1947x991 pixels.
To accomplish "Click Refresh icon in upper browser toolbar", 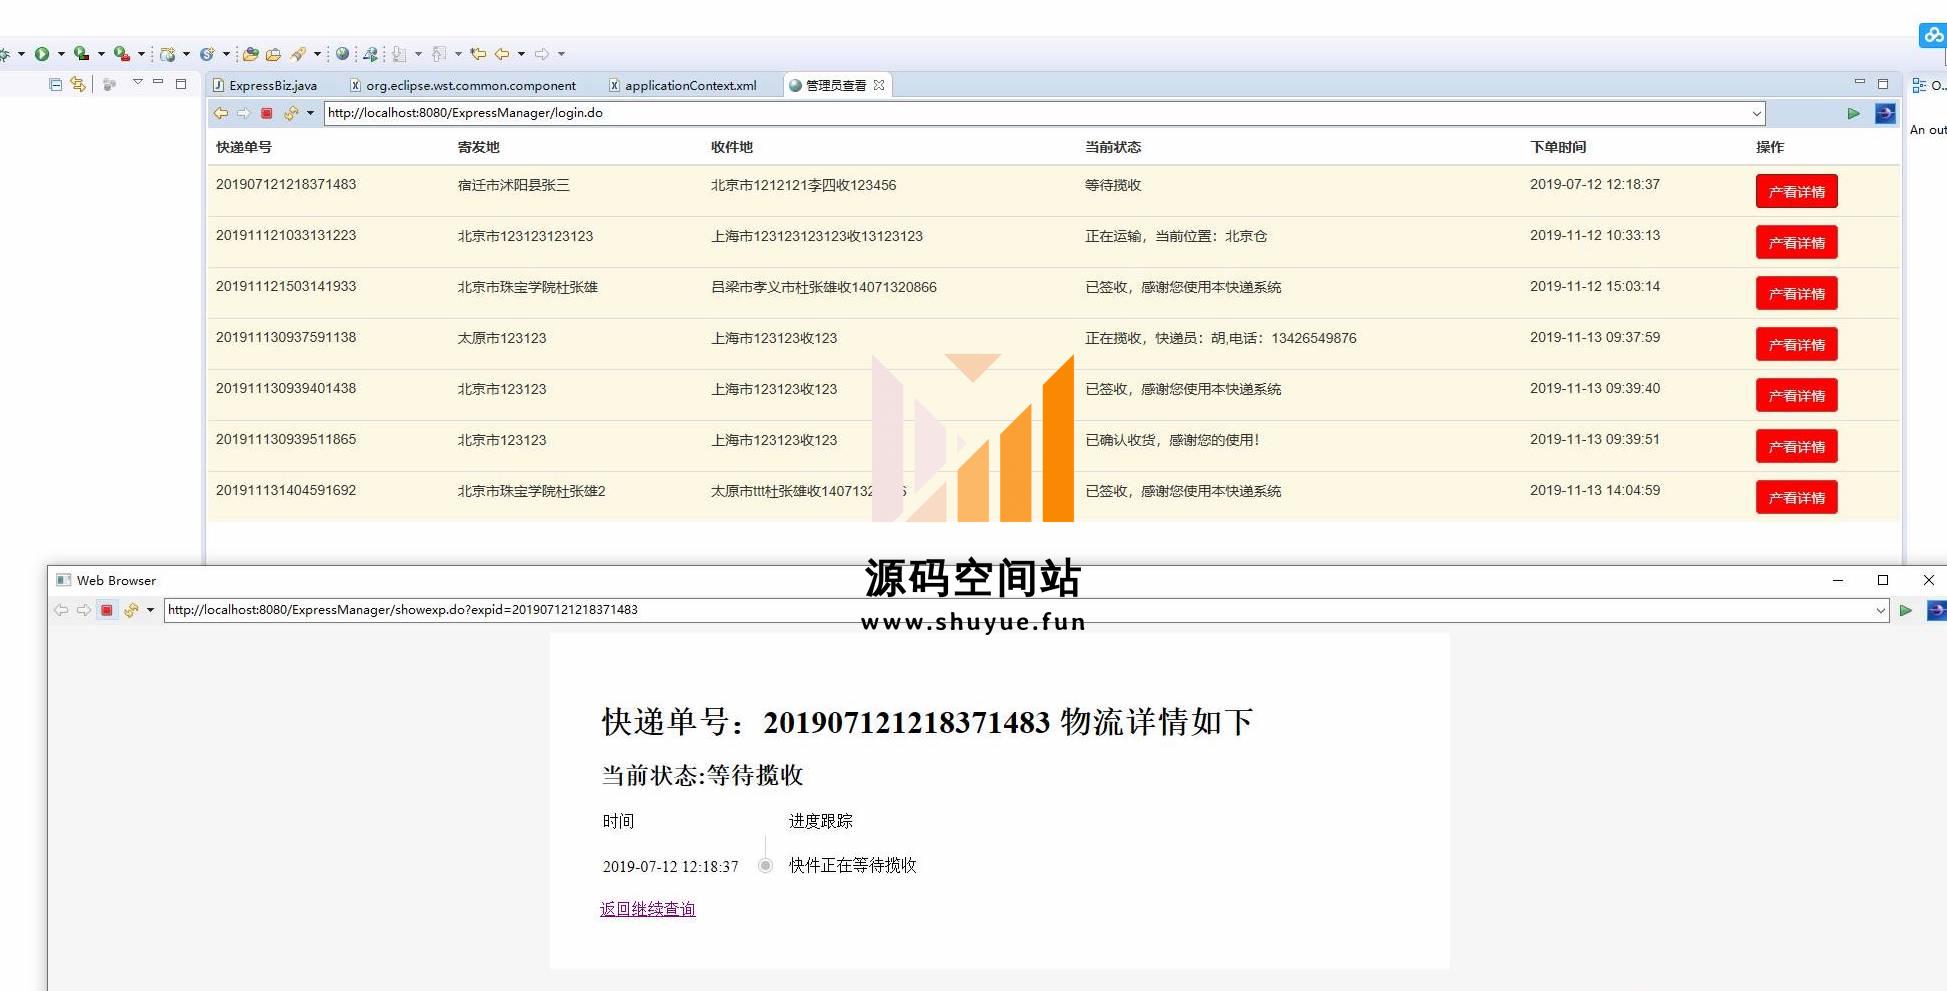I will (x=291, y=113).
